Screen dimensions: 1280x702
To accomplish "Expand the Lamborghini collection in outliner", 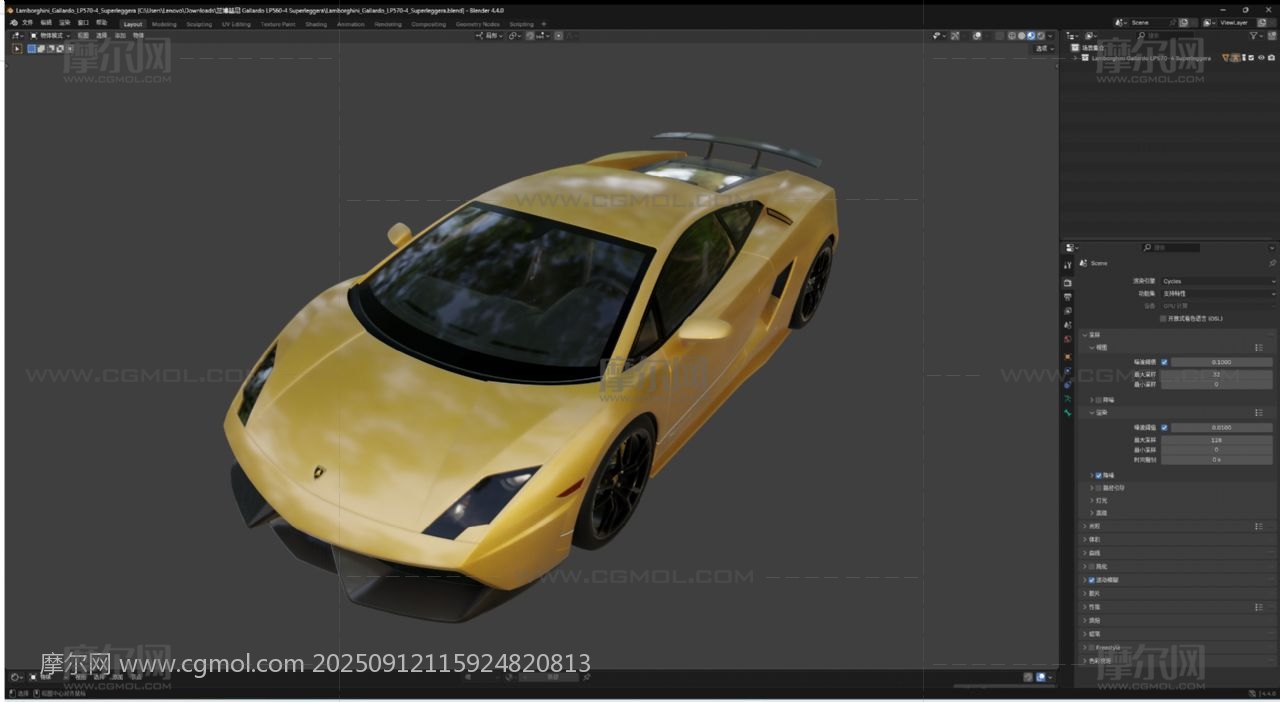I will pyautogui.click(x=1075, y=58).
